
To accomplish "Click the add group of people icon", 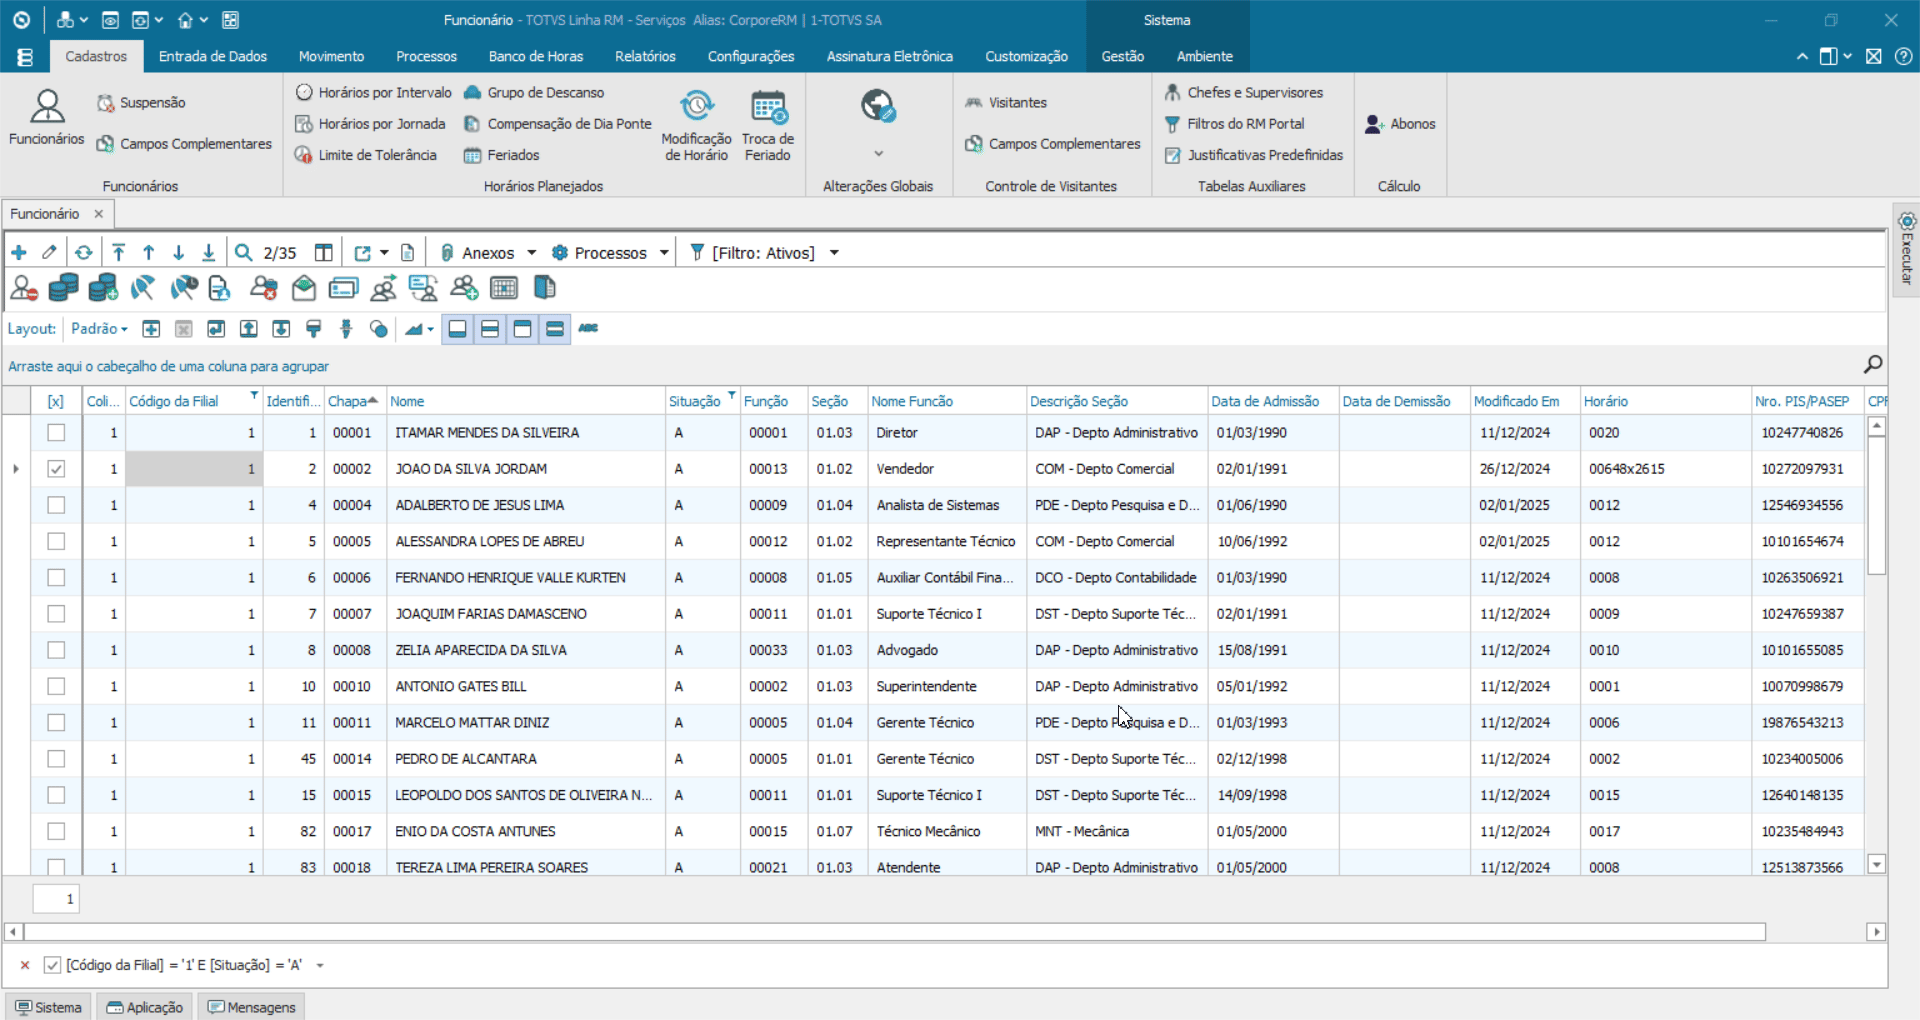I will tap(464, 289).
